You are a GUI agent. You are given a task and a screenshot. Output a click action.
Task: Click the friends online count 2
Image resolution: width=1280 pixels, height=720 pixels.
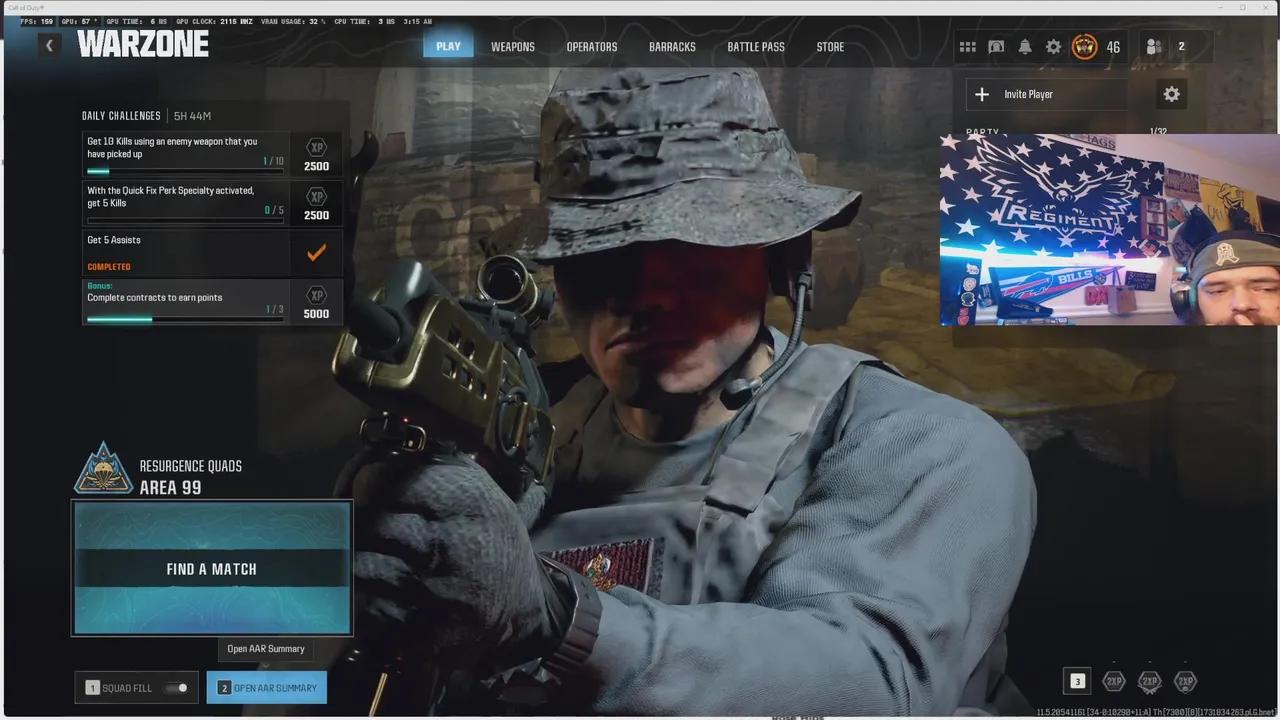click(1181, 46)
